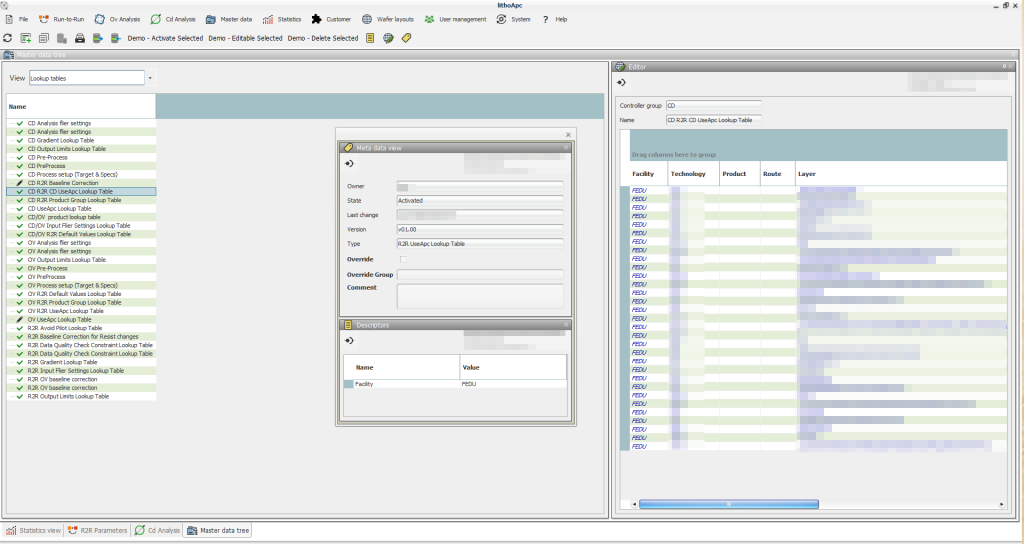Open the Run-to-Run menu

click(61, 20)
